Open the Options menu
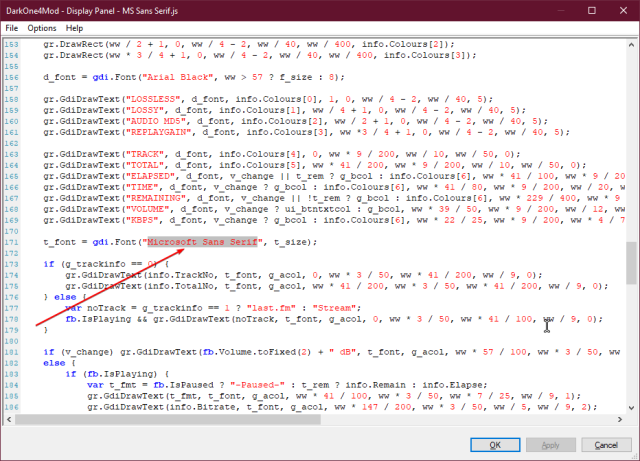 point(42,28)
